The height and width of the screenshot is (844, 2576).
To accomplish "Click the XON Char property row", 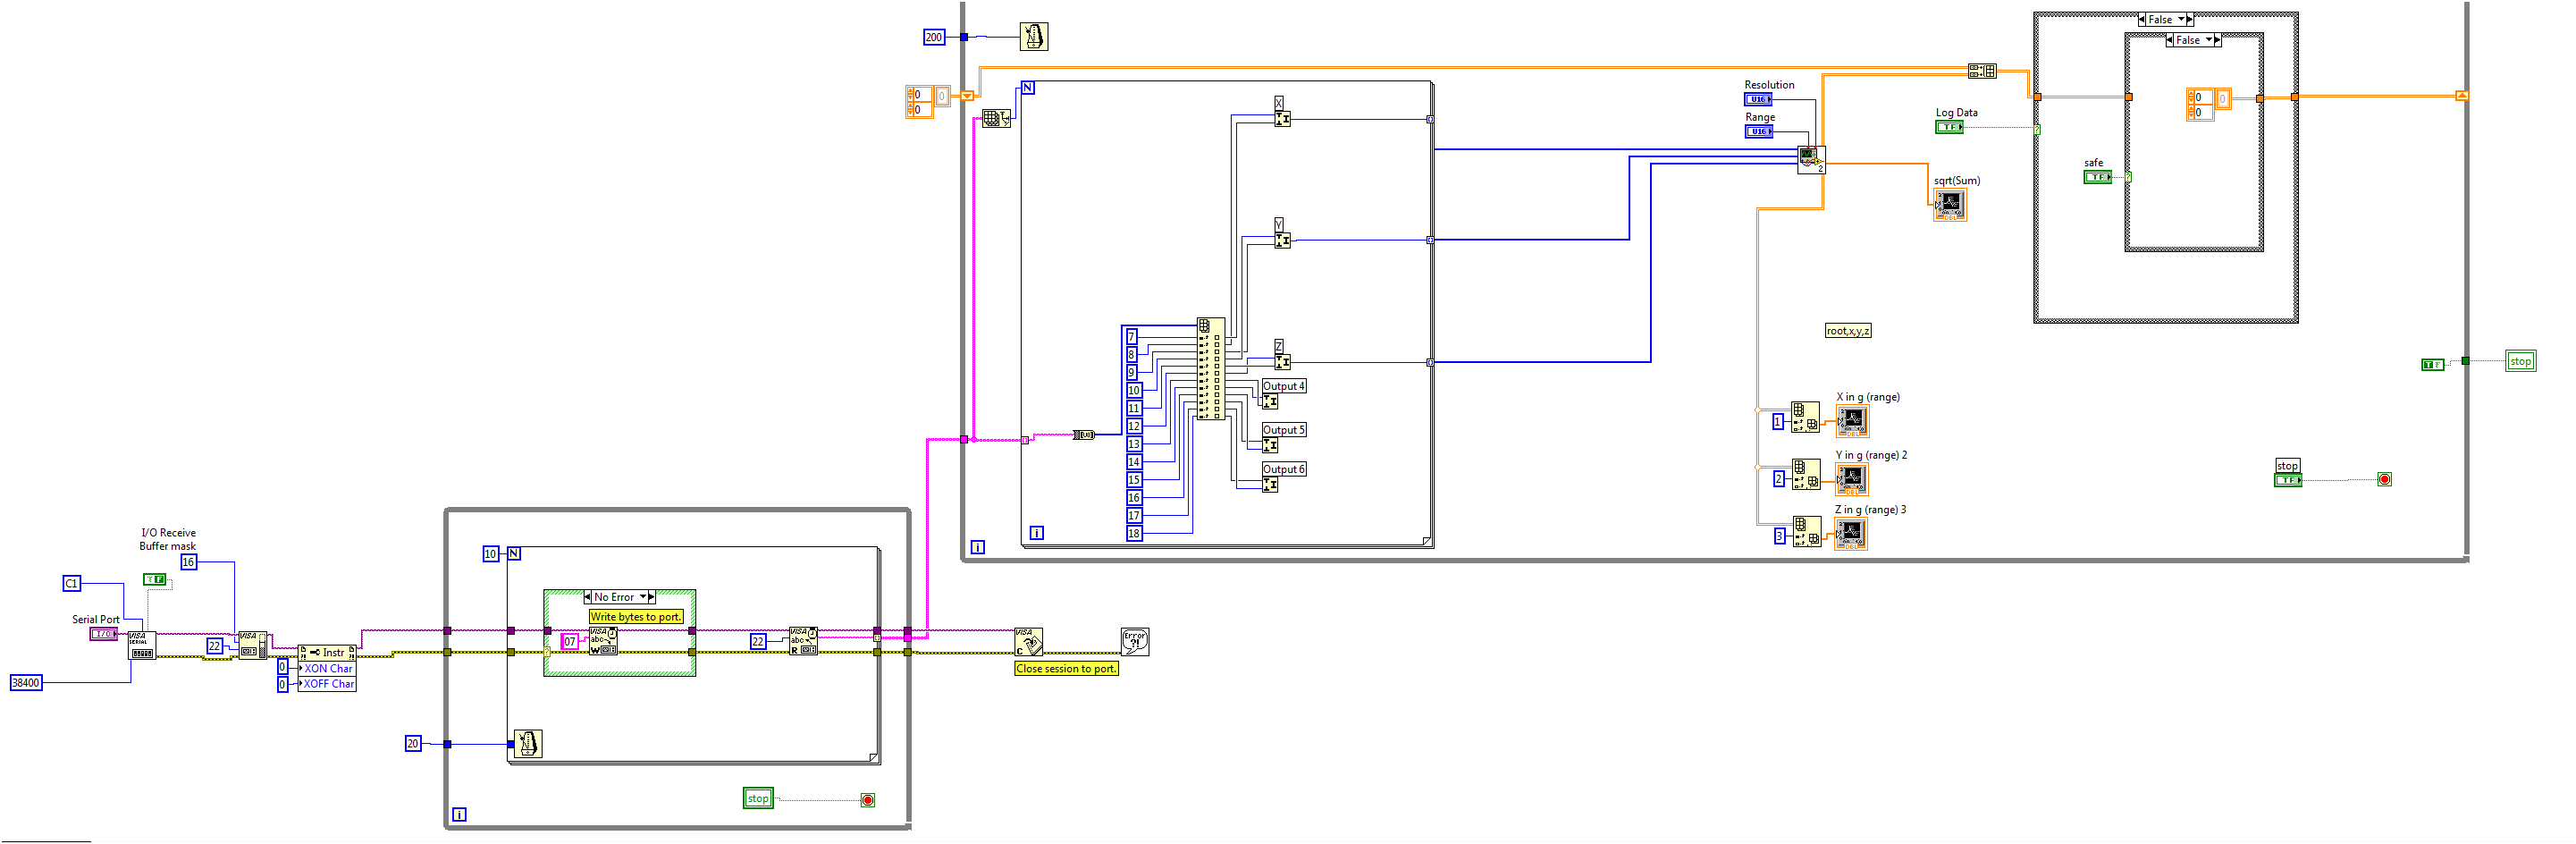I will [x=327, y=668].
